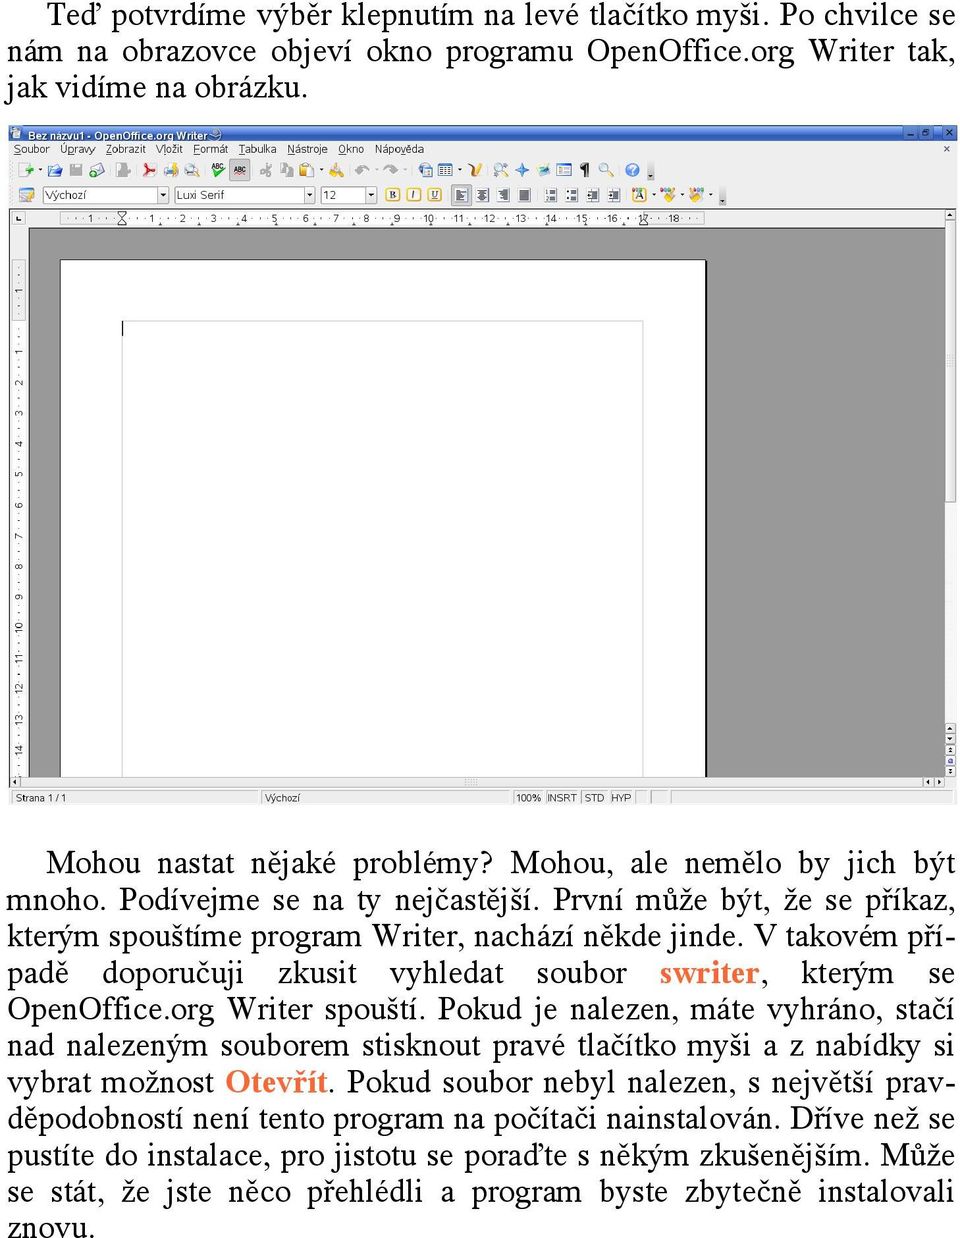Open Background Color dropdown arrow

pyautogui.click(x=711, y=195)
